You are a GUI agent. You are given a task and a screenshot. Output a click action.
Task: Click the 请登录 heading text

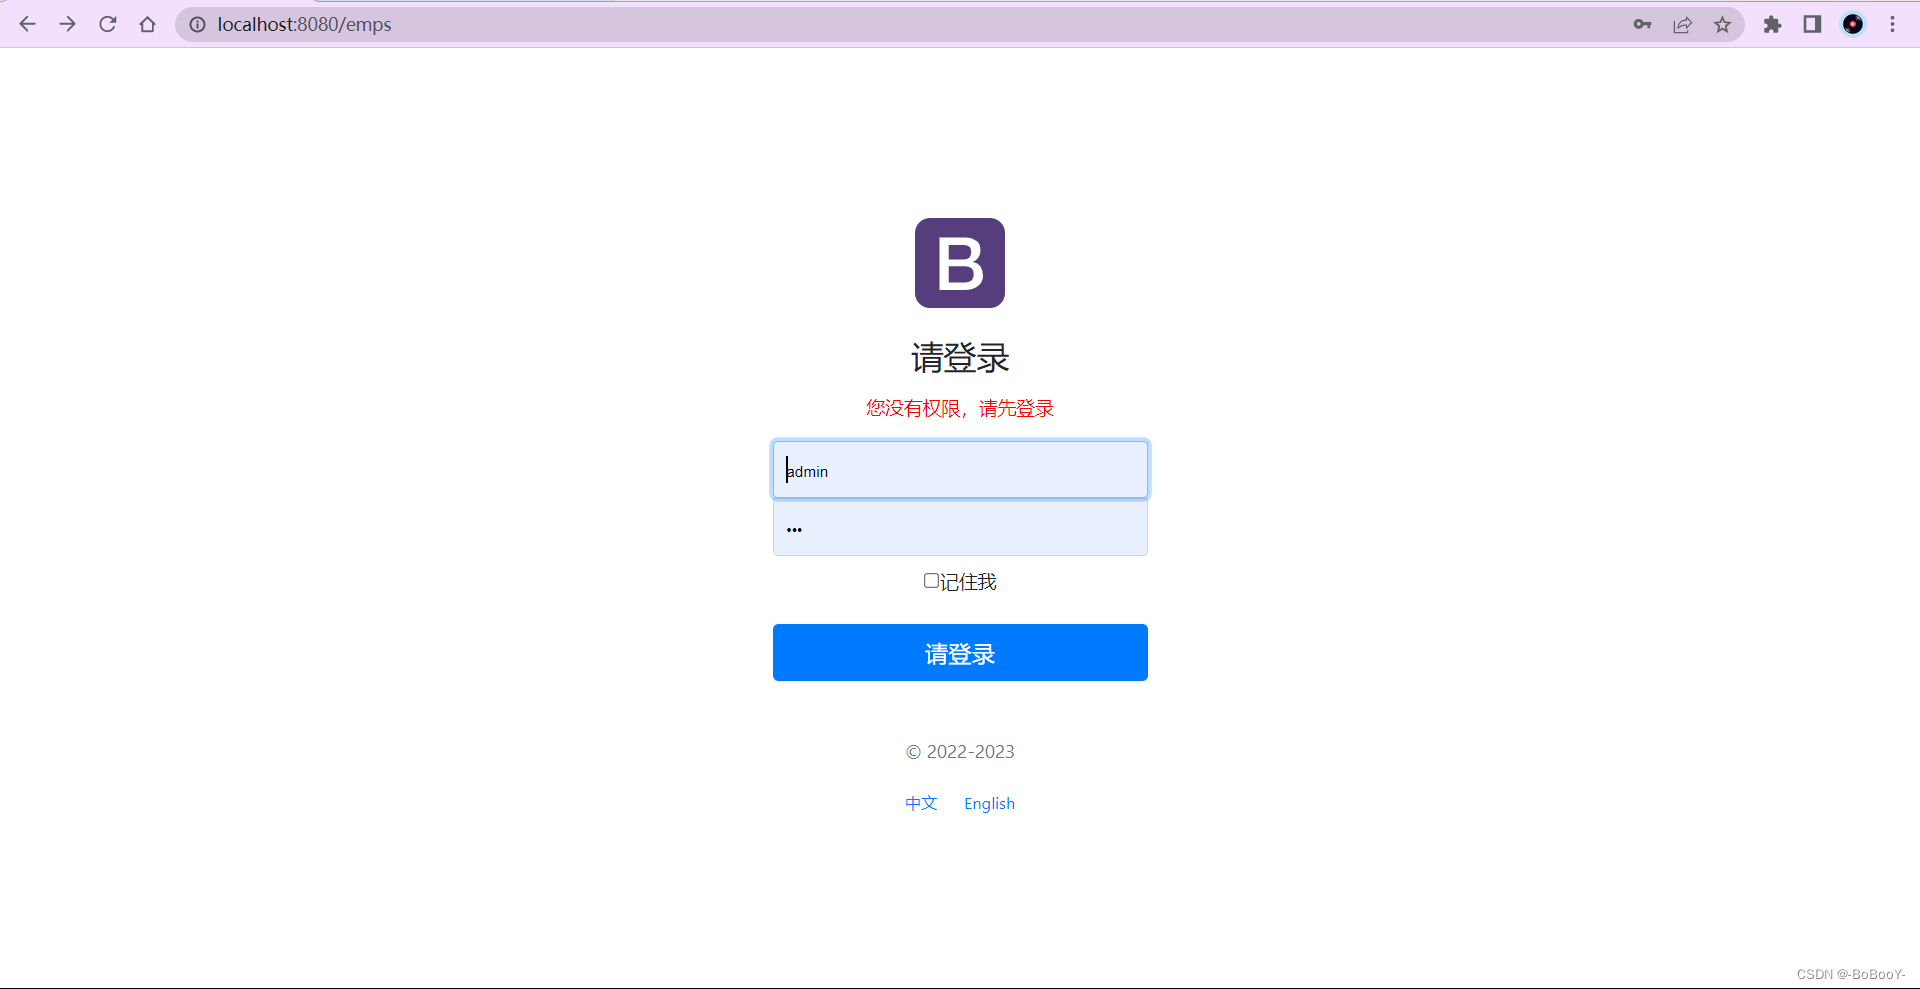pyautogui.click(x=960, y=358)
